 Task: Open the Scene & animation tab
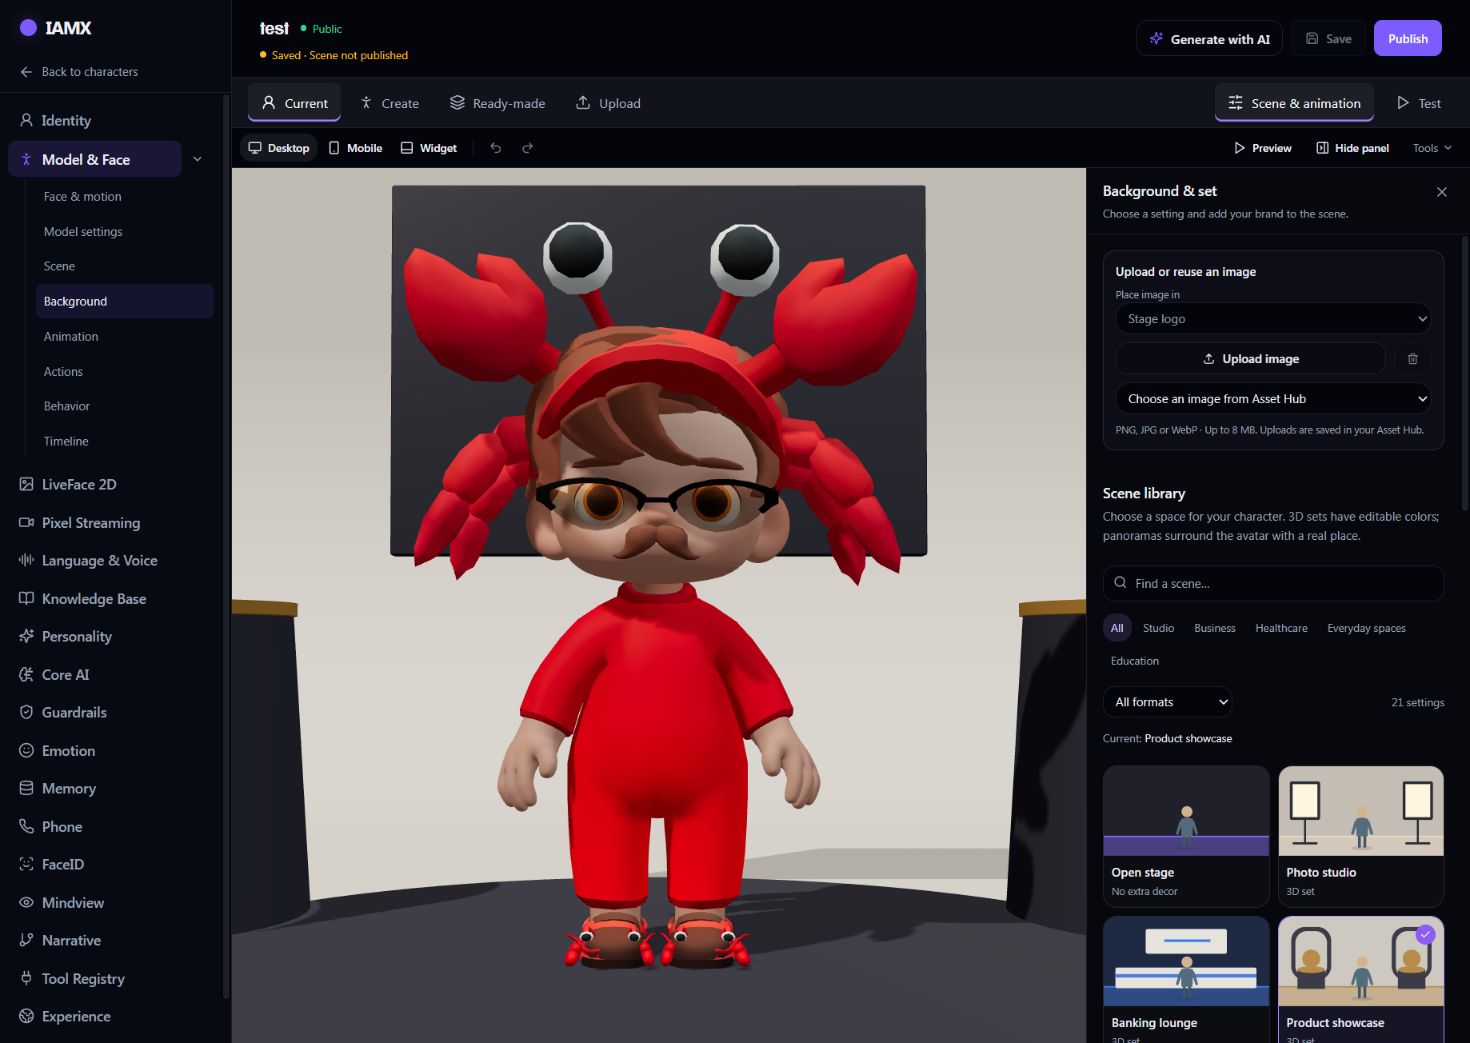click(1294, 103)
